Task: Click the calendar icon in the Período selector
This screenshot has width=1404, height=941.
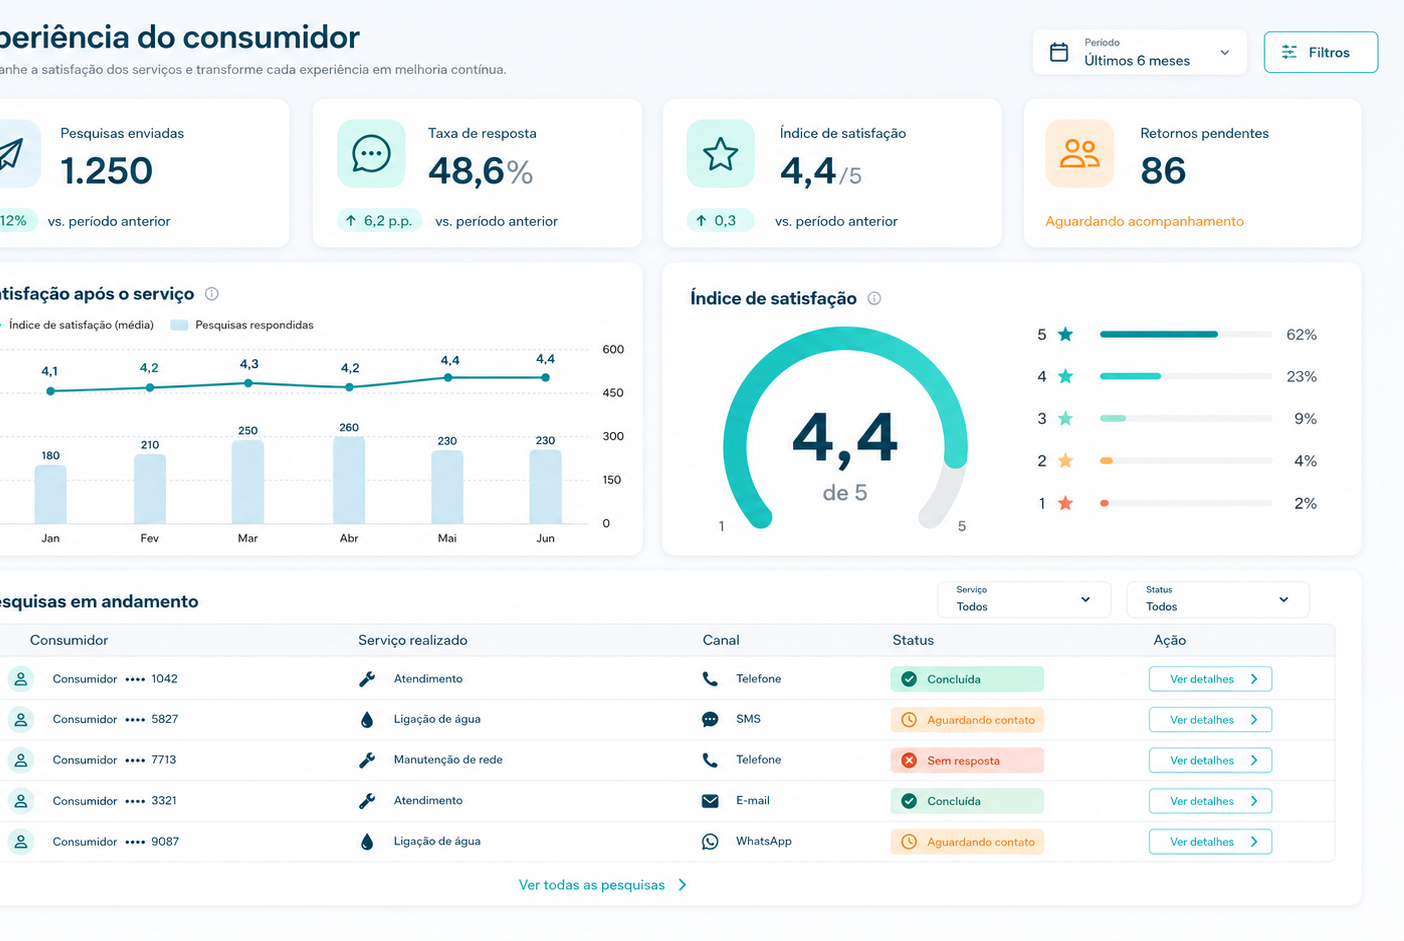Action: pyautogui.click(x=1059, y=52)
